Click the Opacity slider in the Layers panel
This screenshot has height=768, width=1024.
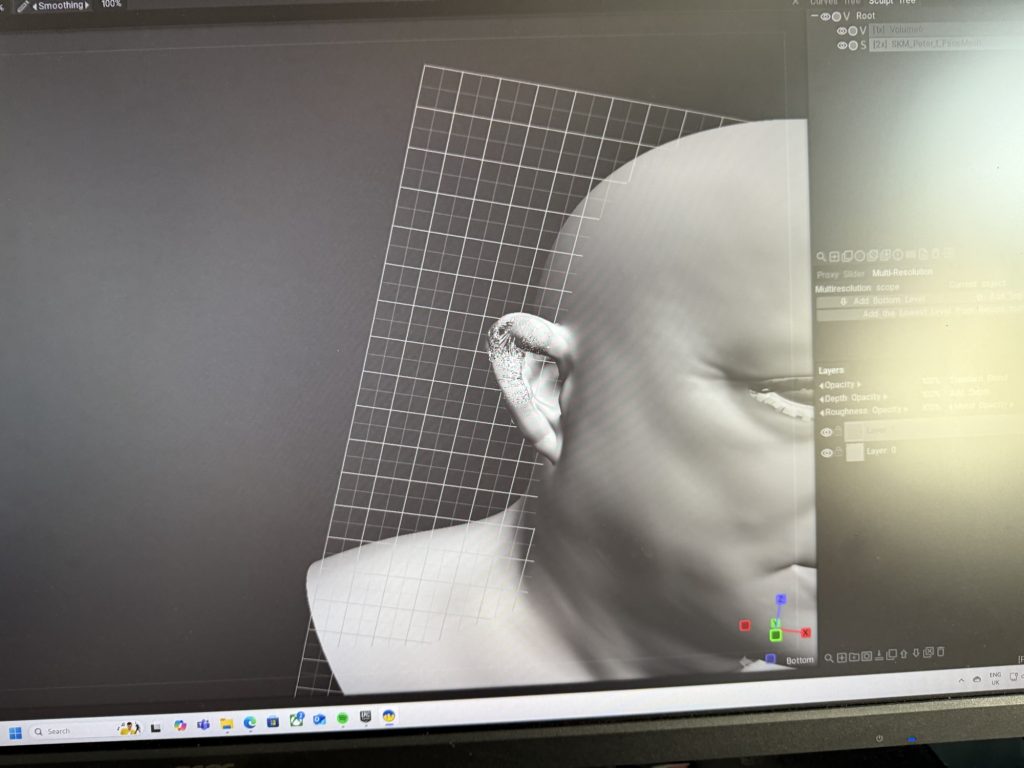[841, 385]
